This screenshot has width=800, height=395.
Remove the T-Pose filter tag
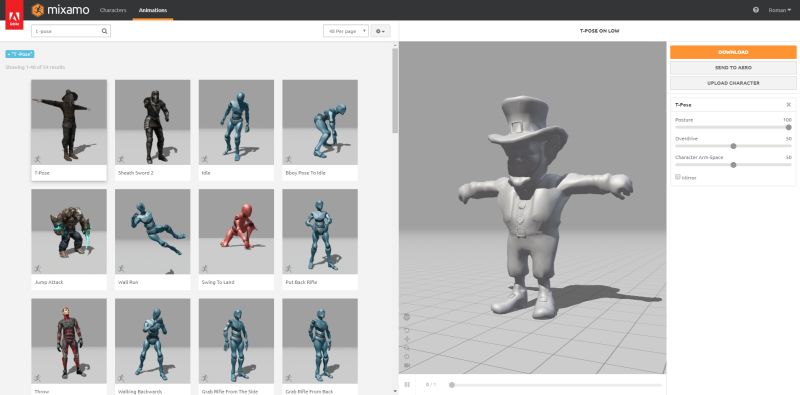(x=20, y=54)
